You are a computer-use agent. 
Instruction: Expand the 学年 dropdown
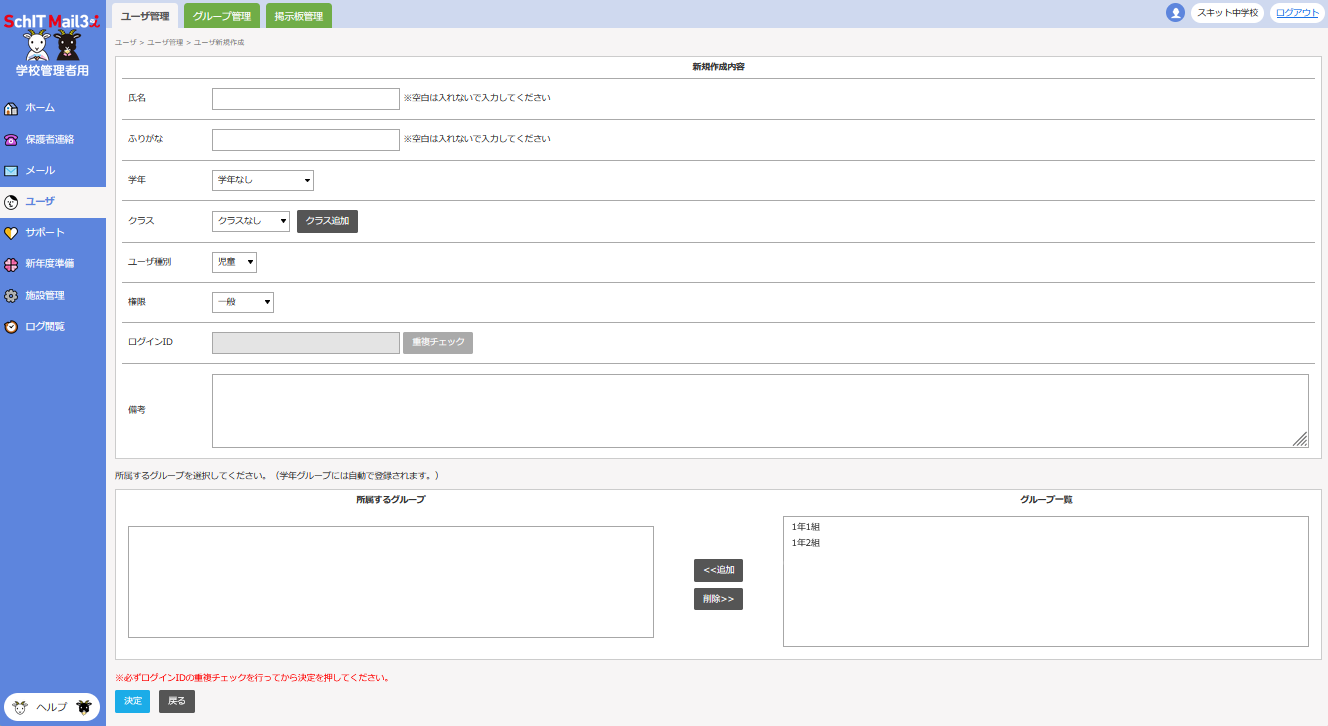[x=263, y=180]
